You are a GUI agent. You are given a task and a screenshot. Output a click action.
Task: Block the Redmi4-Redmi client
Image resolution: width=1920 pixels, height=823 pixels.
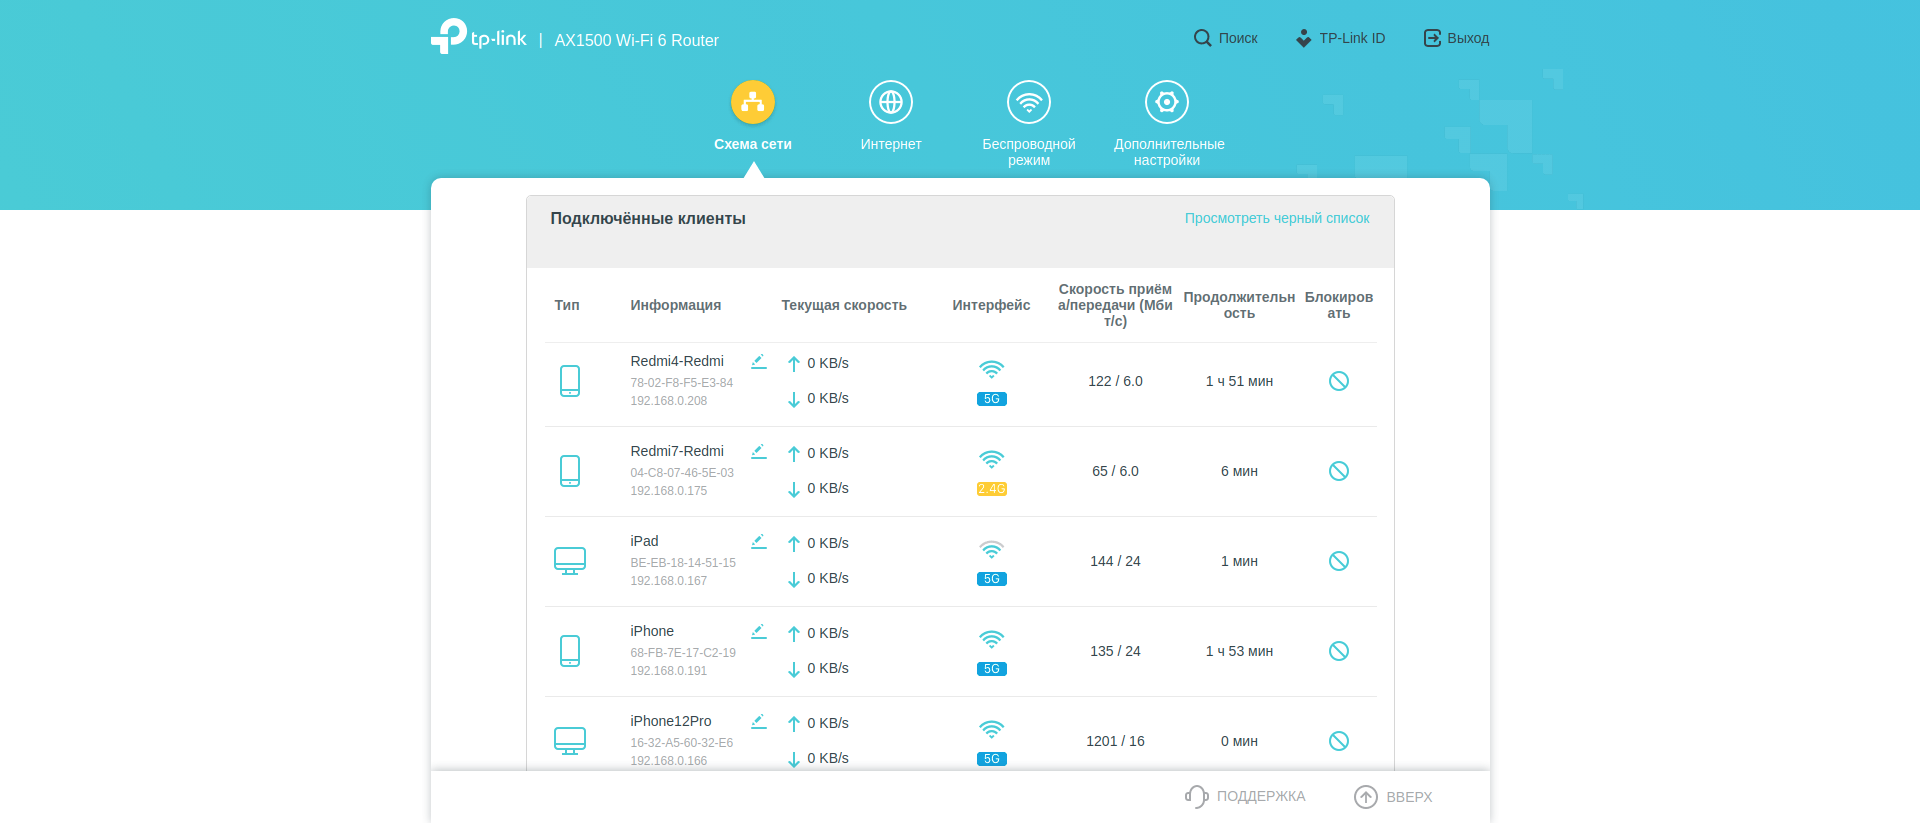(1338, 381)
